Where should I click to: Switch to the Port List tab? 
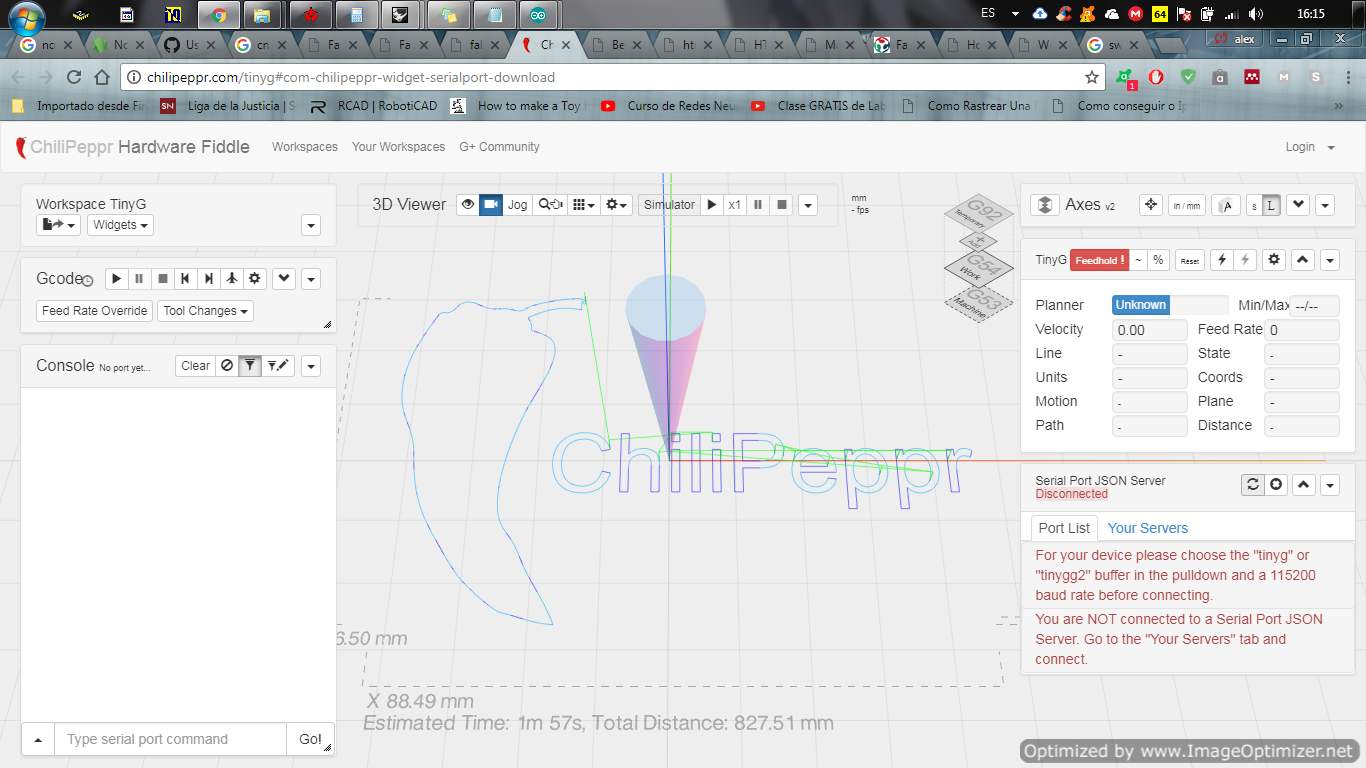coord(1064,528)
